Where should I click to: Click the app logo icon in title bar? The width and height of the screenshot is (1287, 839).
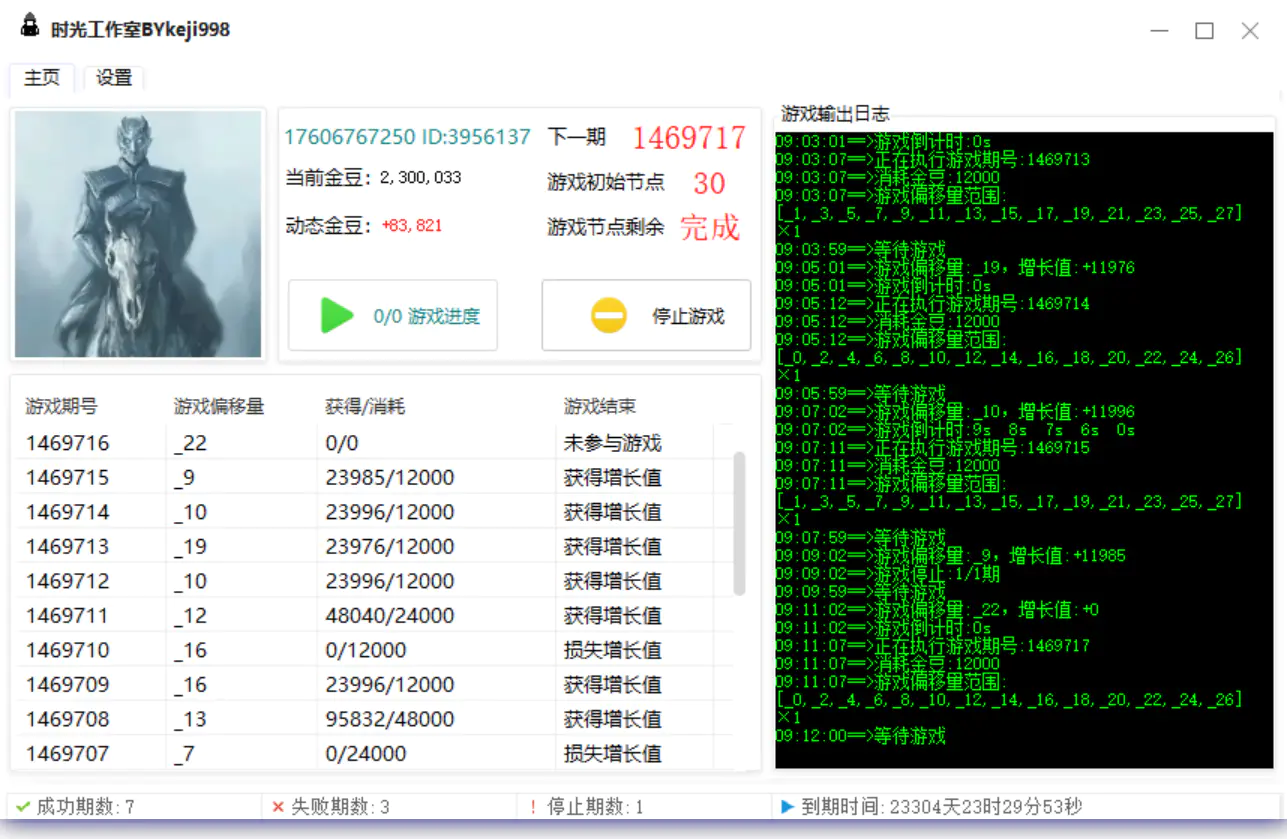point(30,27)
